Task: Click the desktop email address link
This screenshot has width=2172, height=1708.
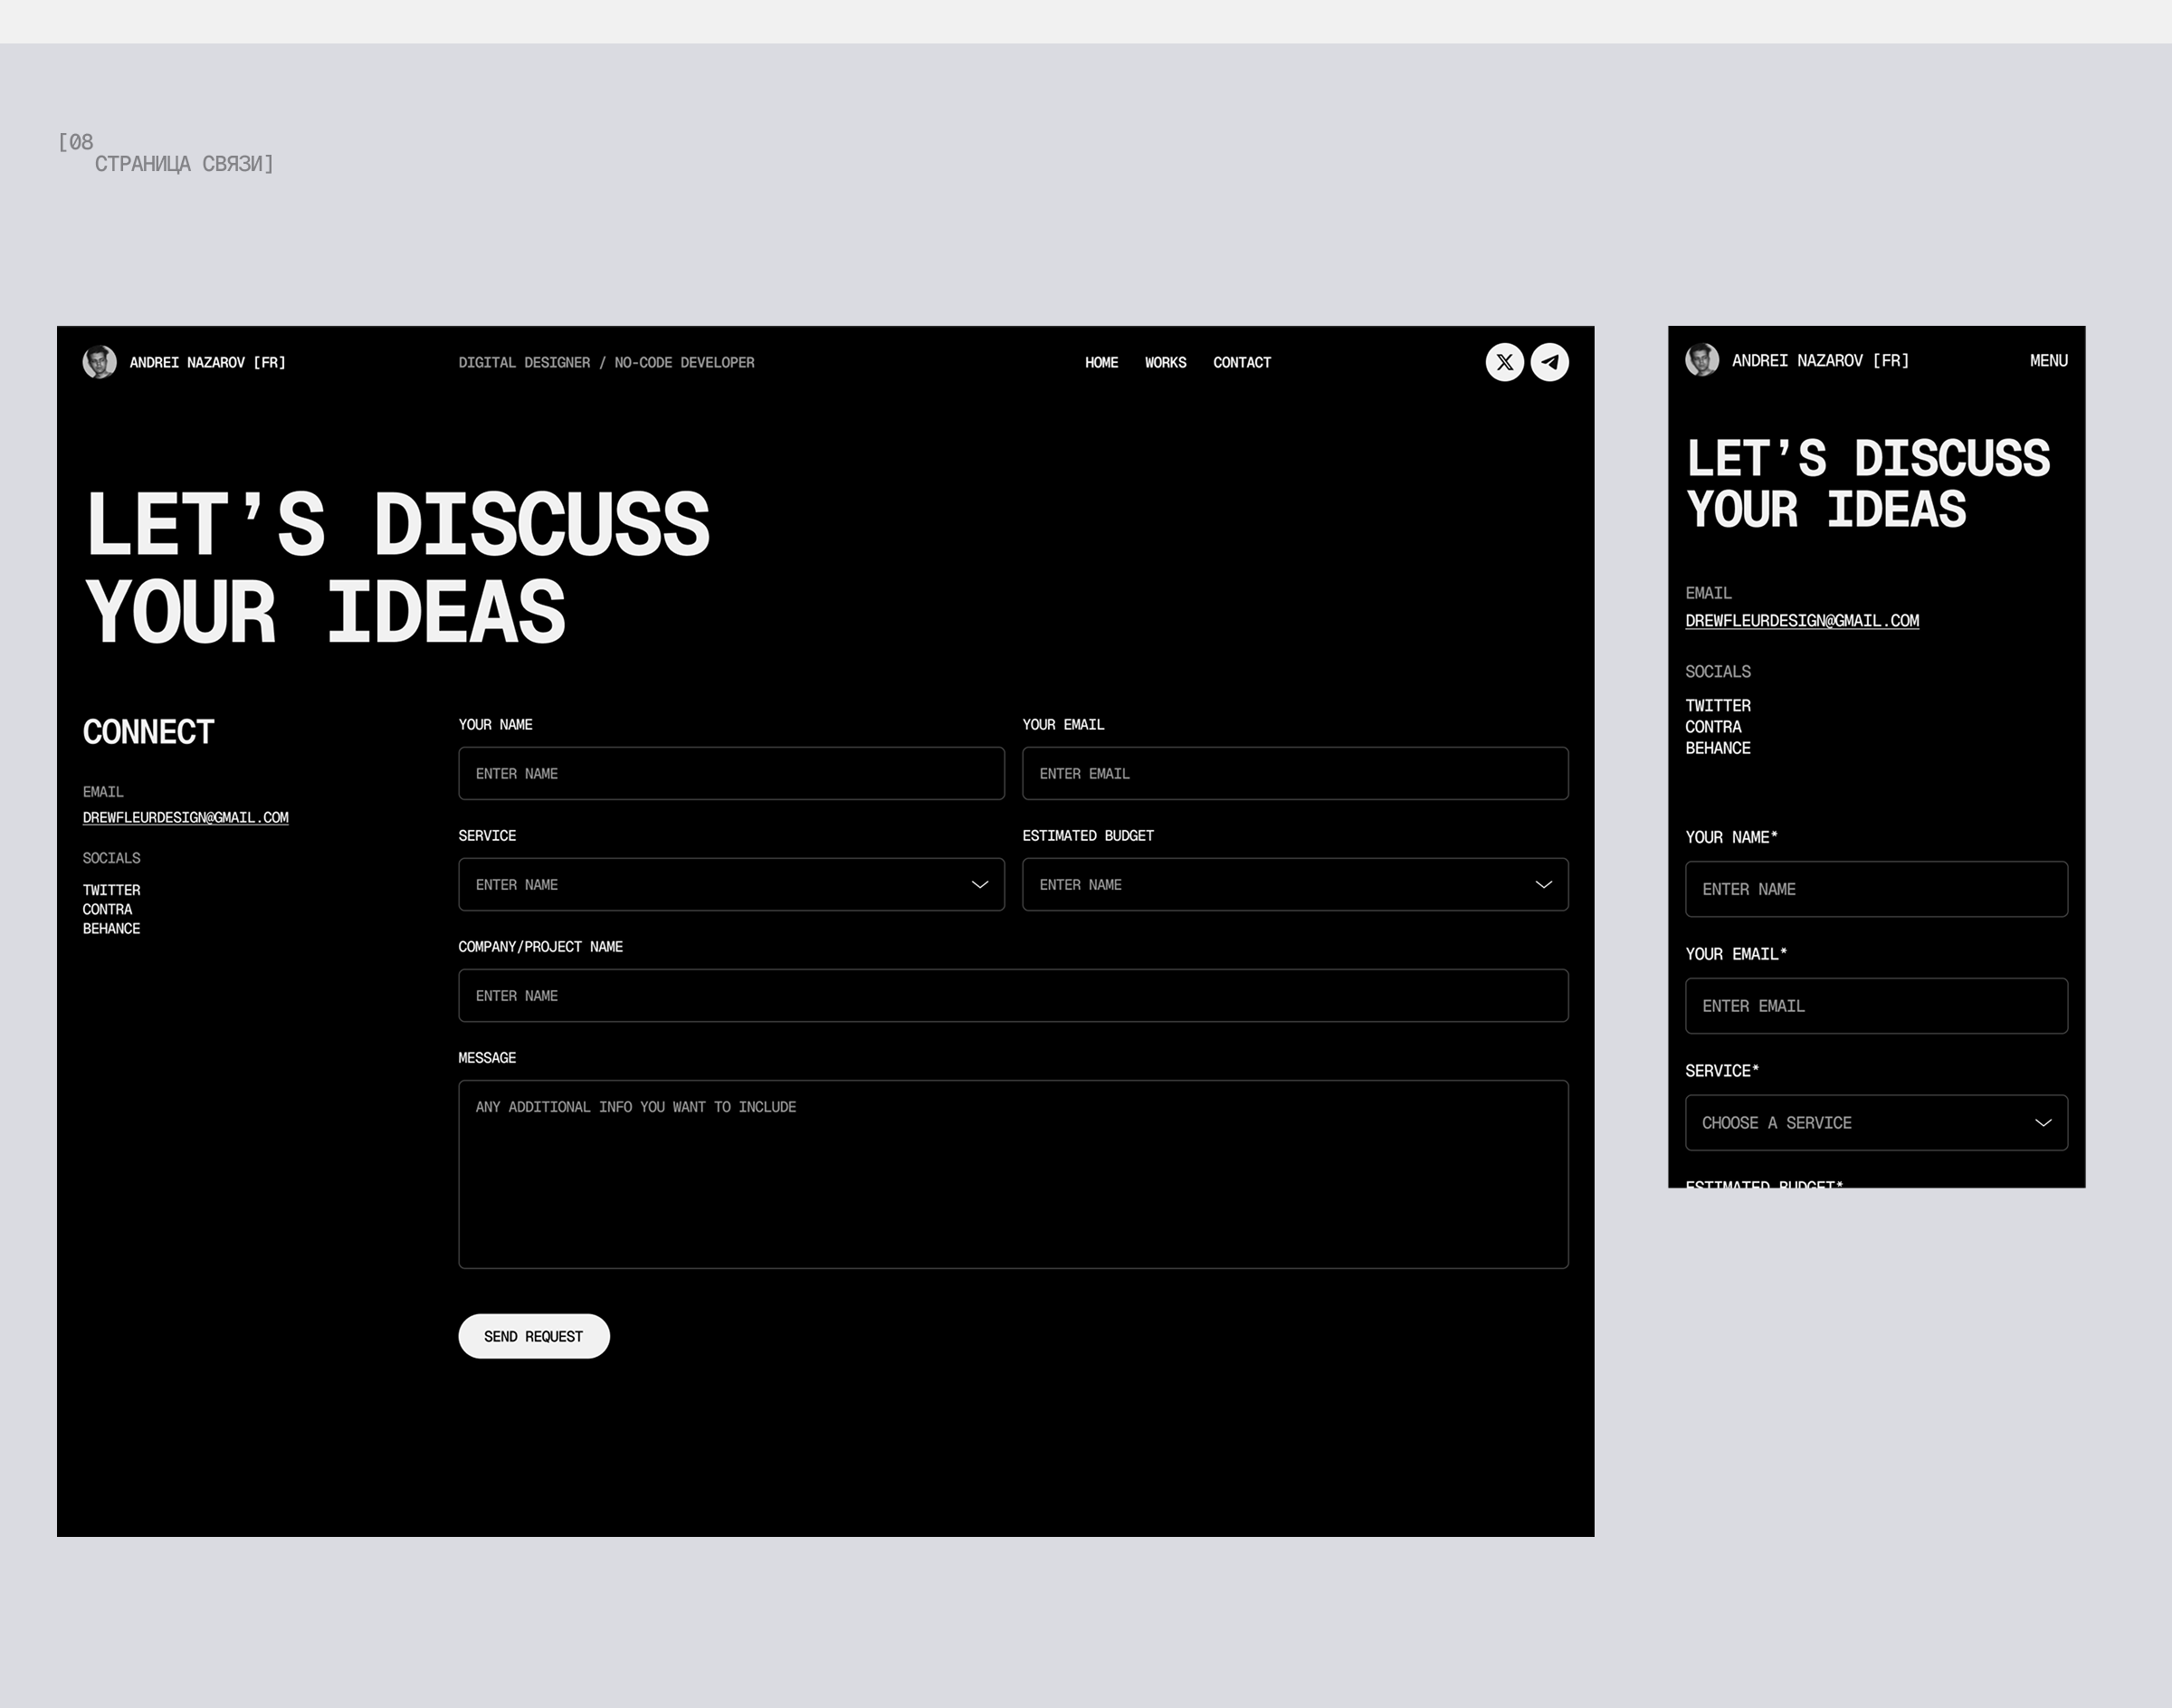Action: tap(185, 817)
